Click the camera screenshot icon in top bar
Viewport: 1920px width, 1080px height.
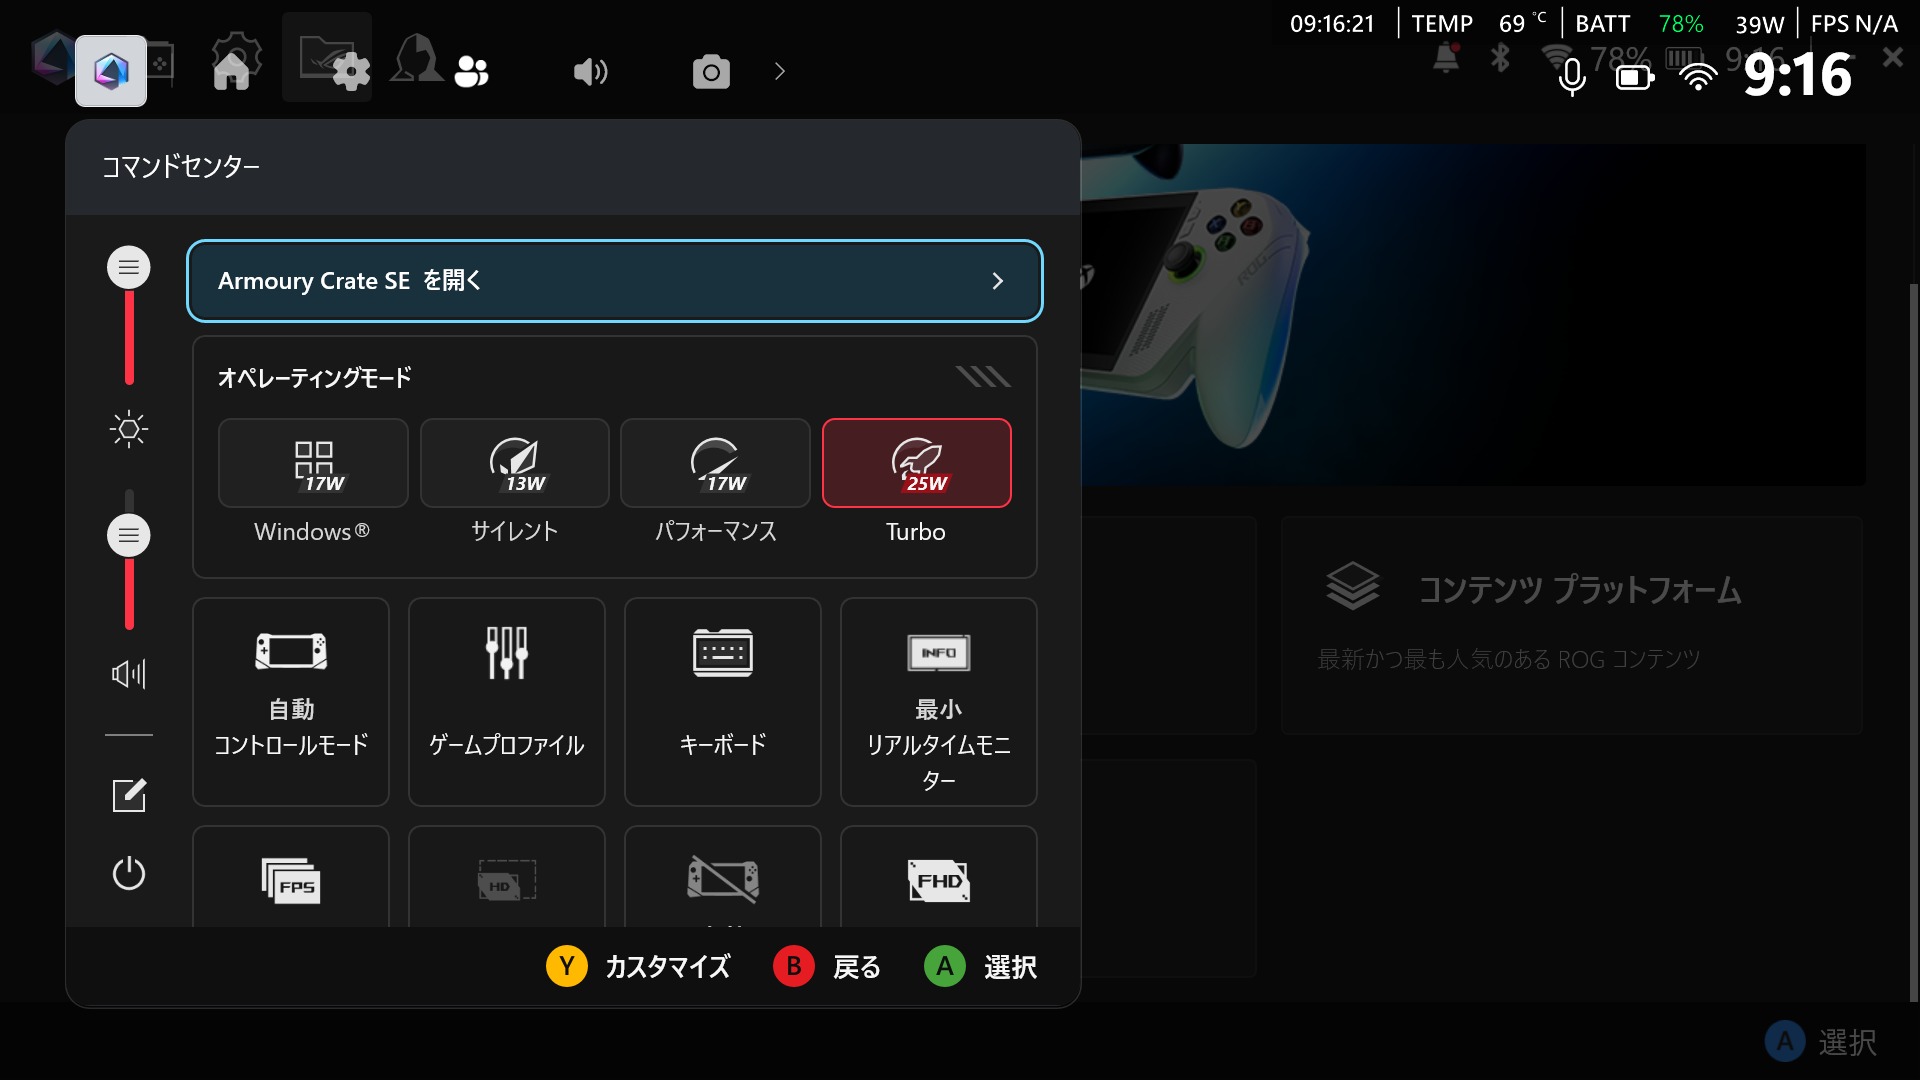(x=711, y=72)
